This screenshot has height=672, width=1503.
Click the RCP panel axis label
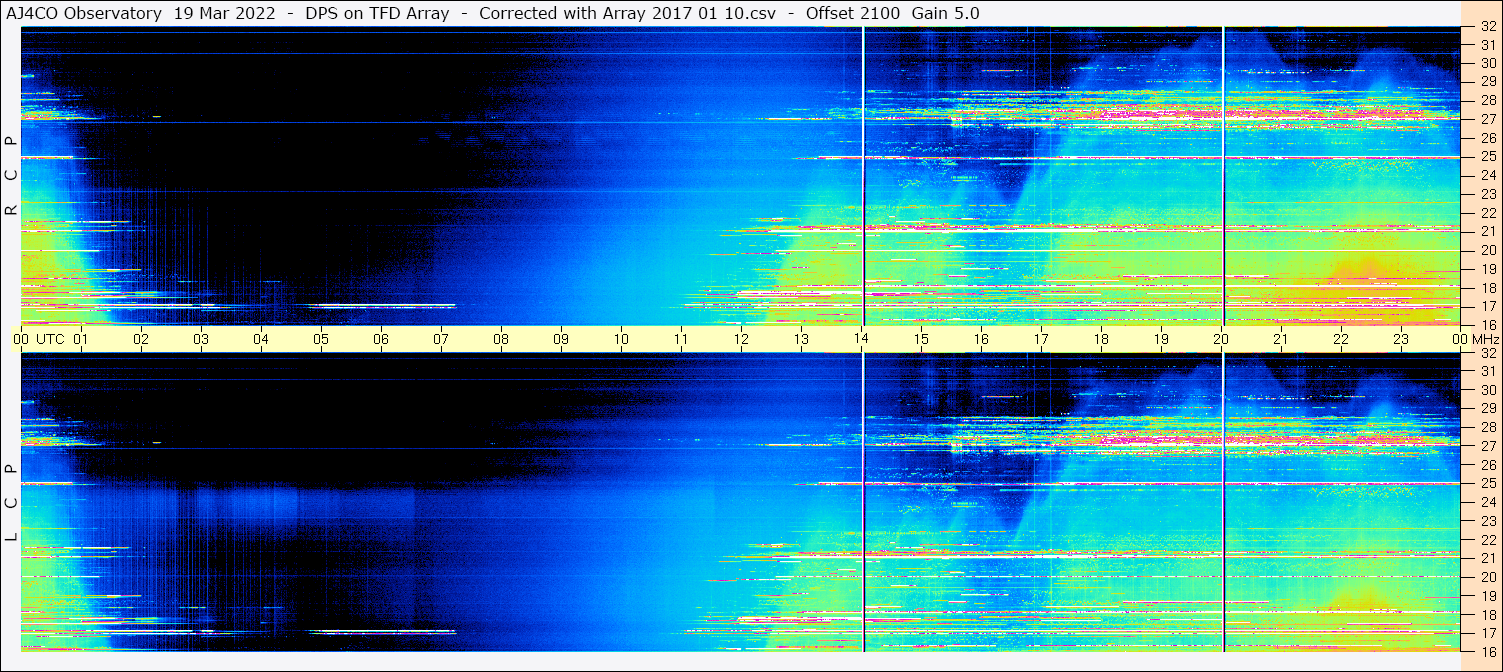coord(11,176)
